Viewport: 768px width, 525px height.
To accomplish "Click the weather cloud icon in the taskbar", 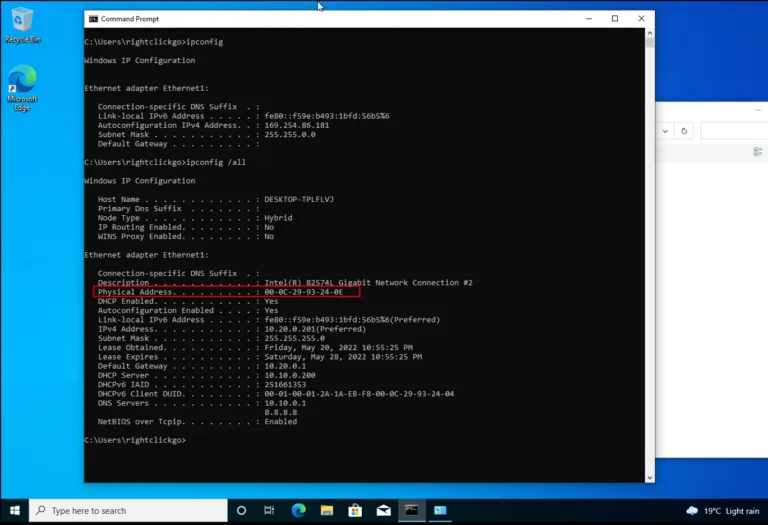I will [692, 511].
